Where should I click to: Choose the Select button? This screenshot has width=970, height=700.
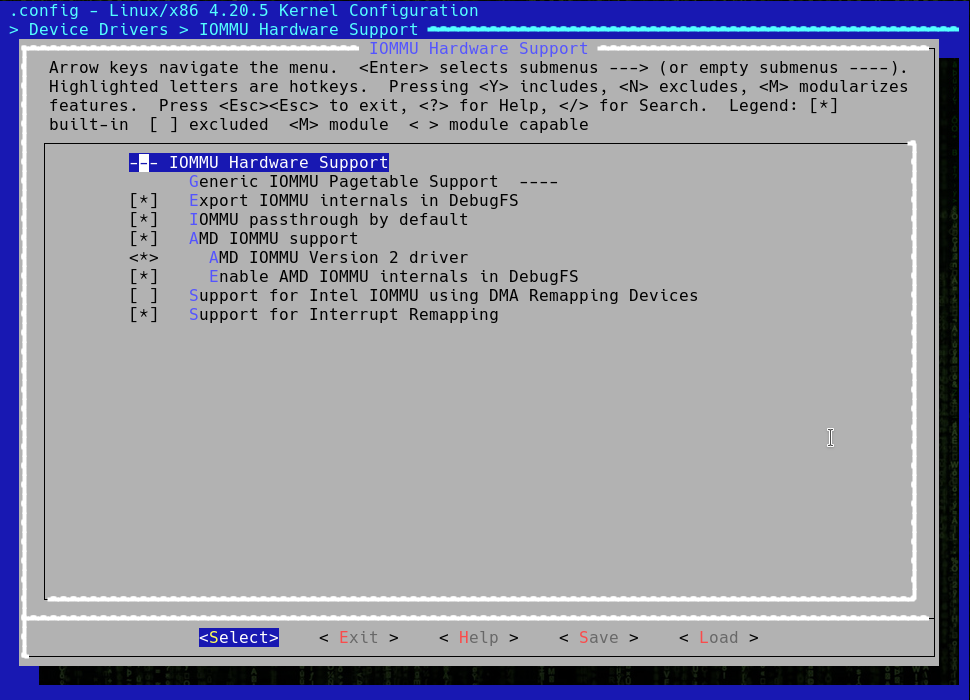pos(238,637)
